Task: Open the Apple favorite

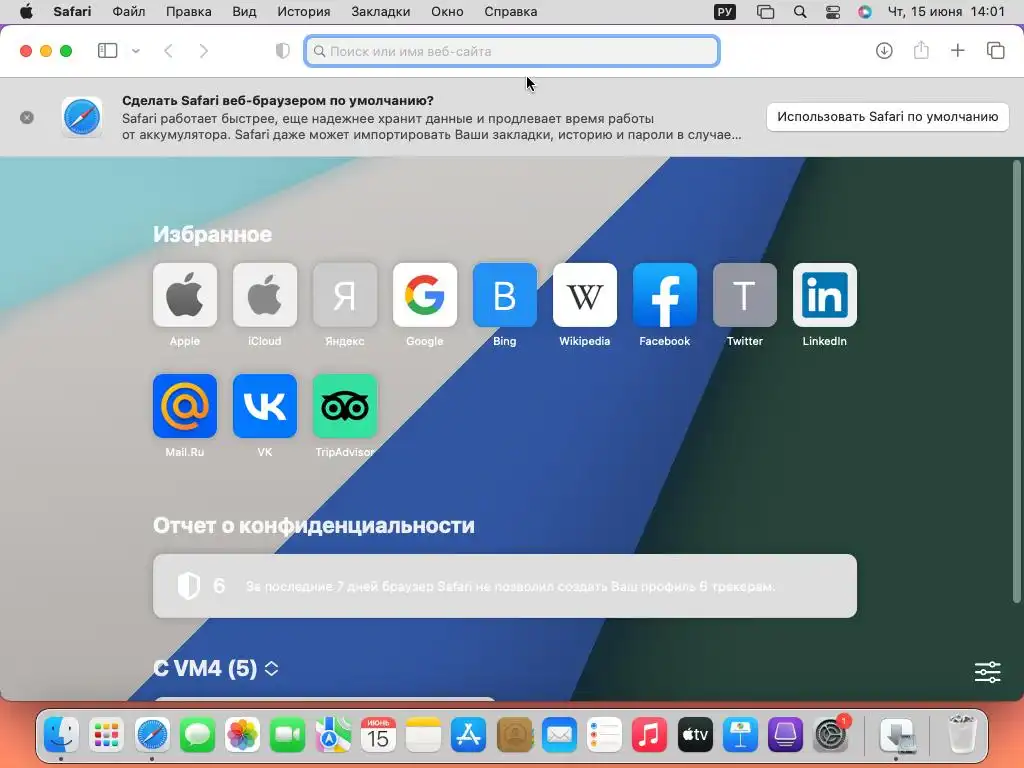Action: (185, 295)
